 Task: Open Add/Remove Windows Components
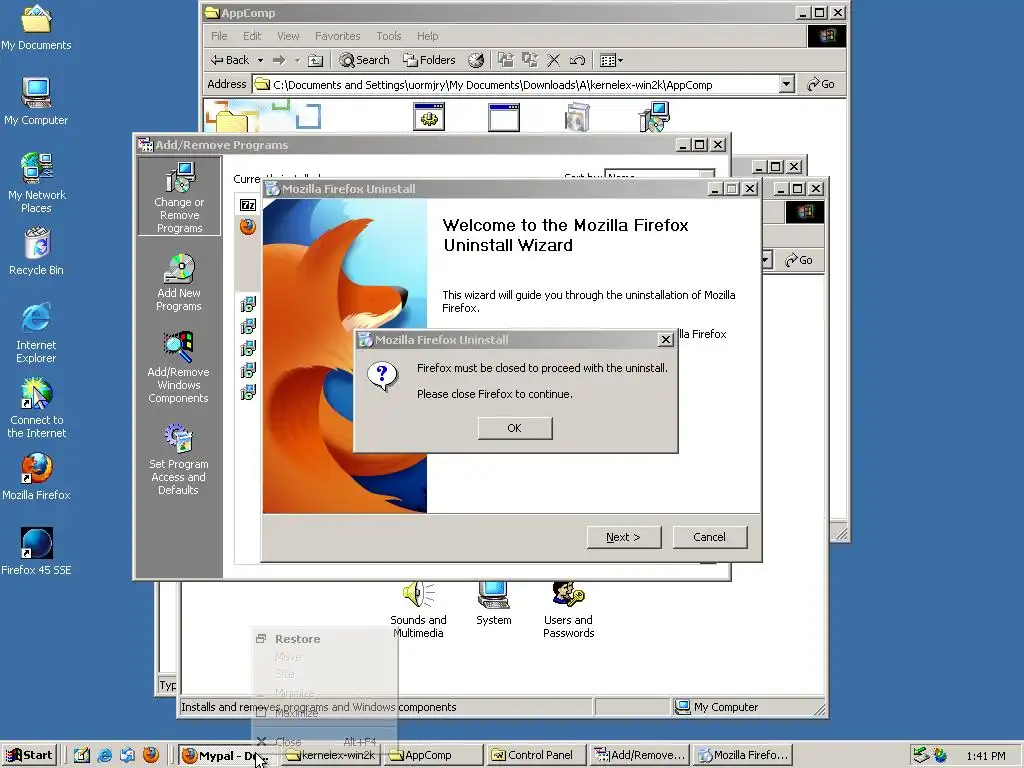click(178, 368)
